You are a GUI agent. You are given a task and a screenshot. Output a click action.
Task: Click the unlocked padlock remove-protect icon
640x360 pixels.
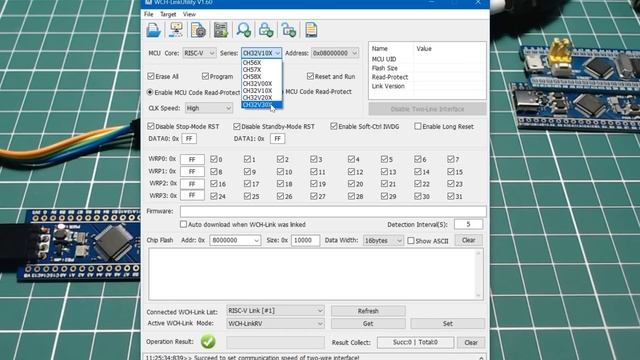[289, 30]
